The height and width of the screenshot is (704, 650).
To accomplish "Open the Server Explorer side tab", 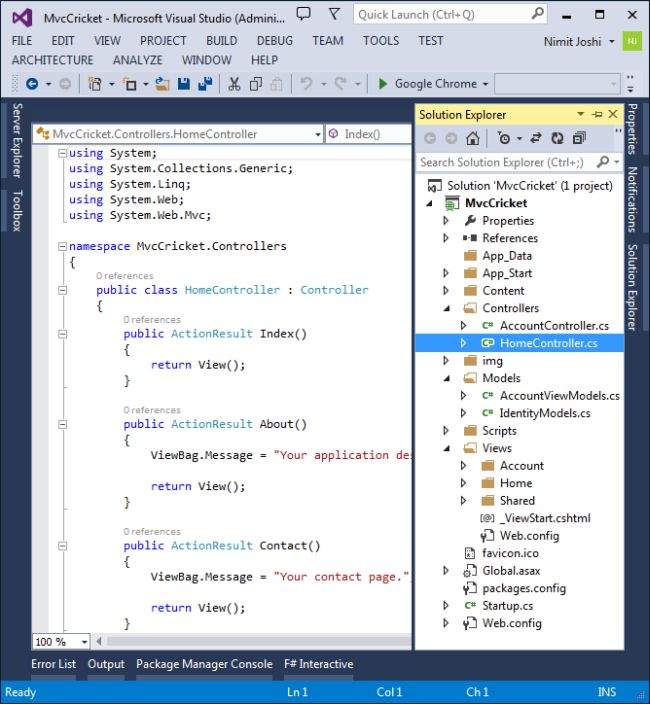I will pyautogui.click(x=17, y=141).
